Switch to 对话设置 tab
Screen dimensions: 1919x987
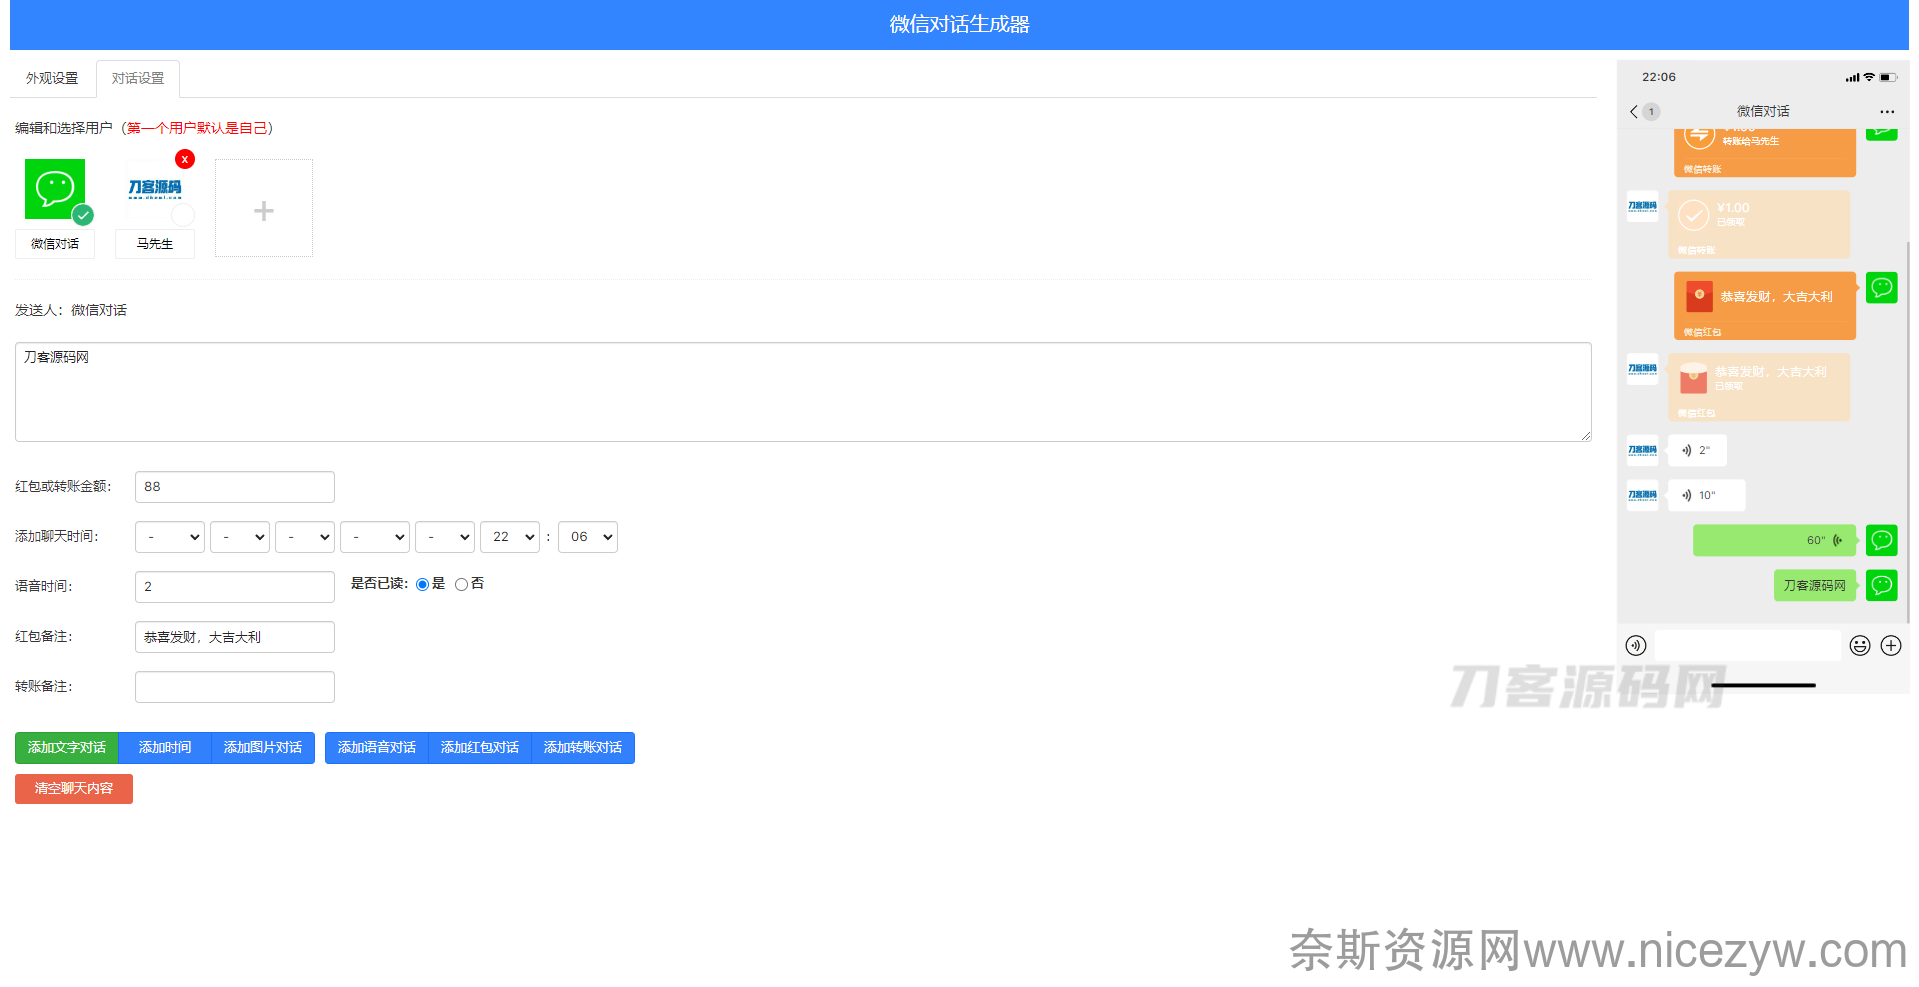pyautogui.click(x=138, y=78)
